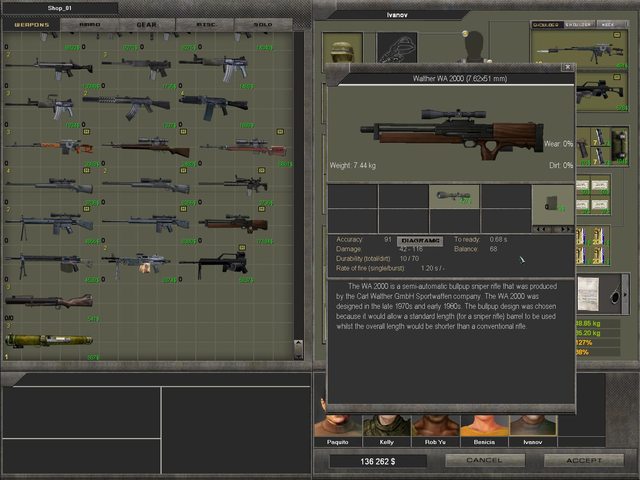Click the left arrows under the magazine slot
The width and height of the screenshot is (640, 480).
tap(542, 229)
